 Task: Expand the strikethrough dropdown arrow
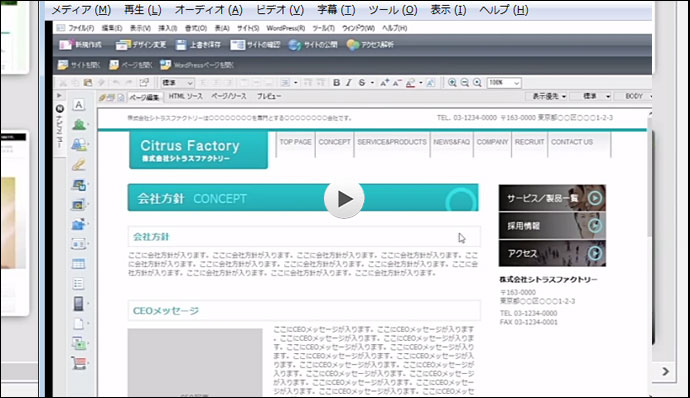[372, 82]
